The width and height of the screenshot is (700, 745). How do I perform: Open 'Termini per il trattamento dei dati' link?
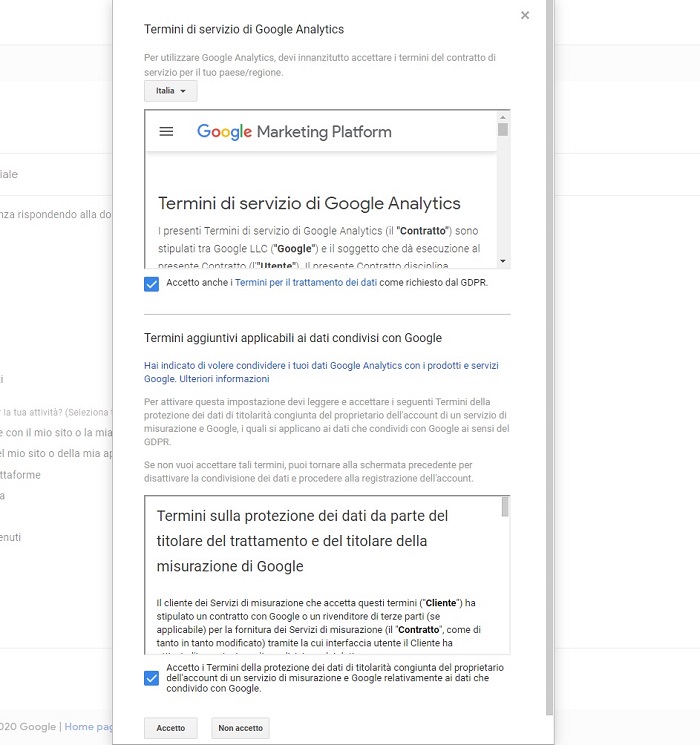(306, 283)
